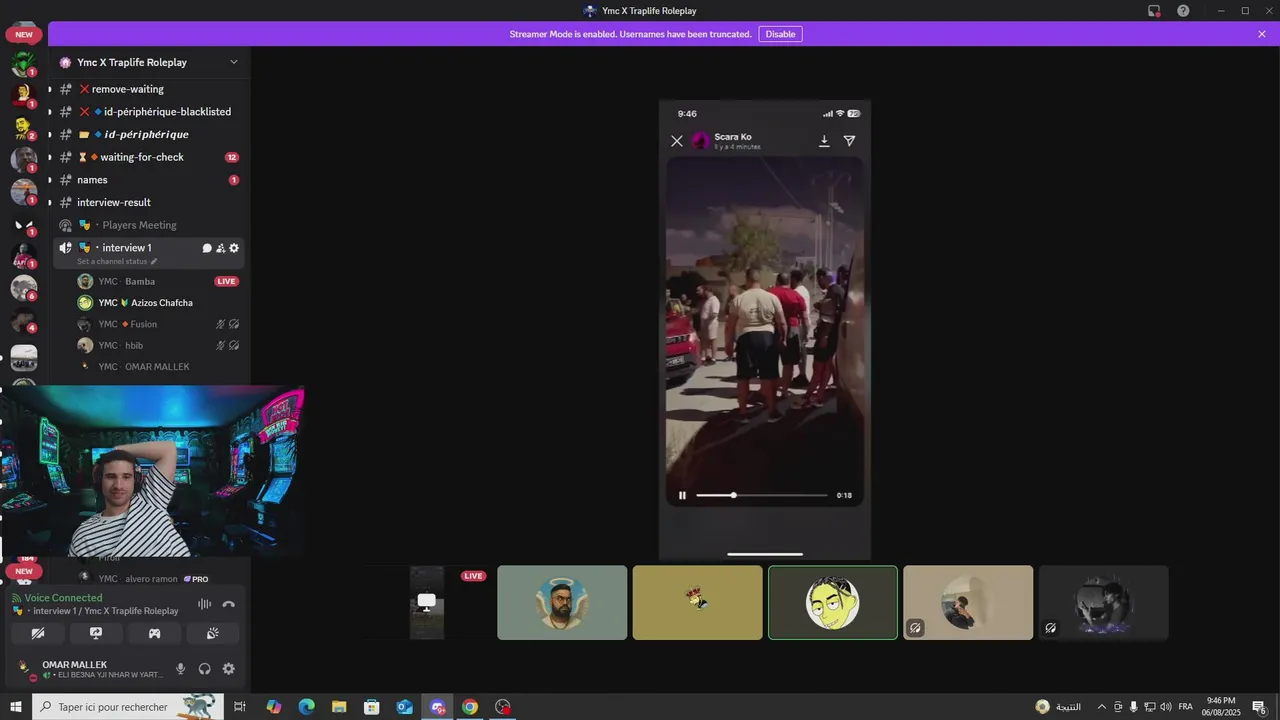Expand threads arrow for remove-waiting channel

point(49,89)
